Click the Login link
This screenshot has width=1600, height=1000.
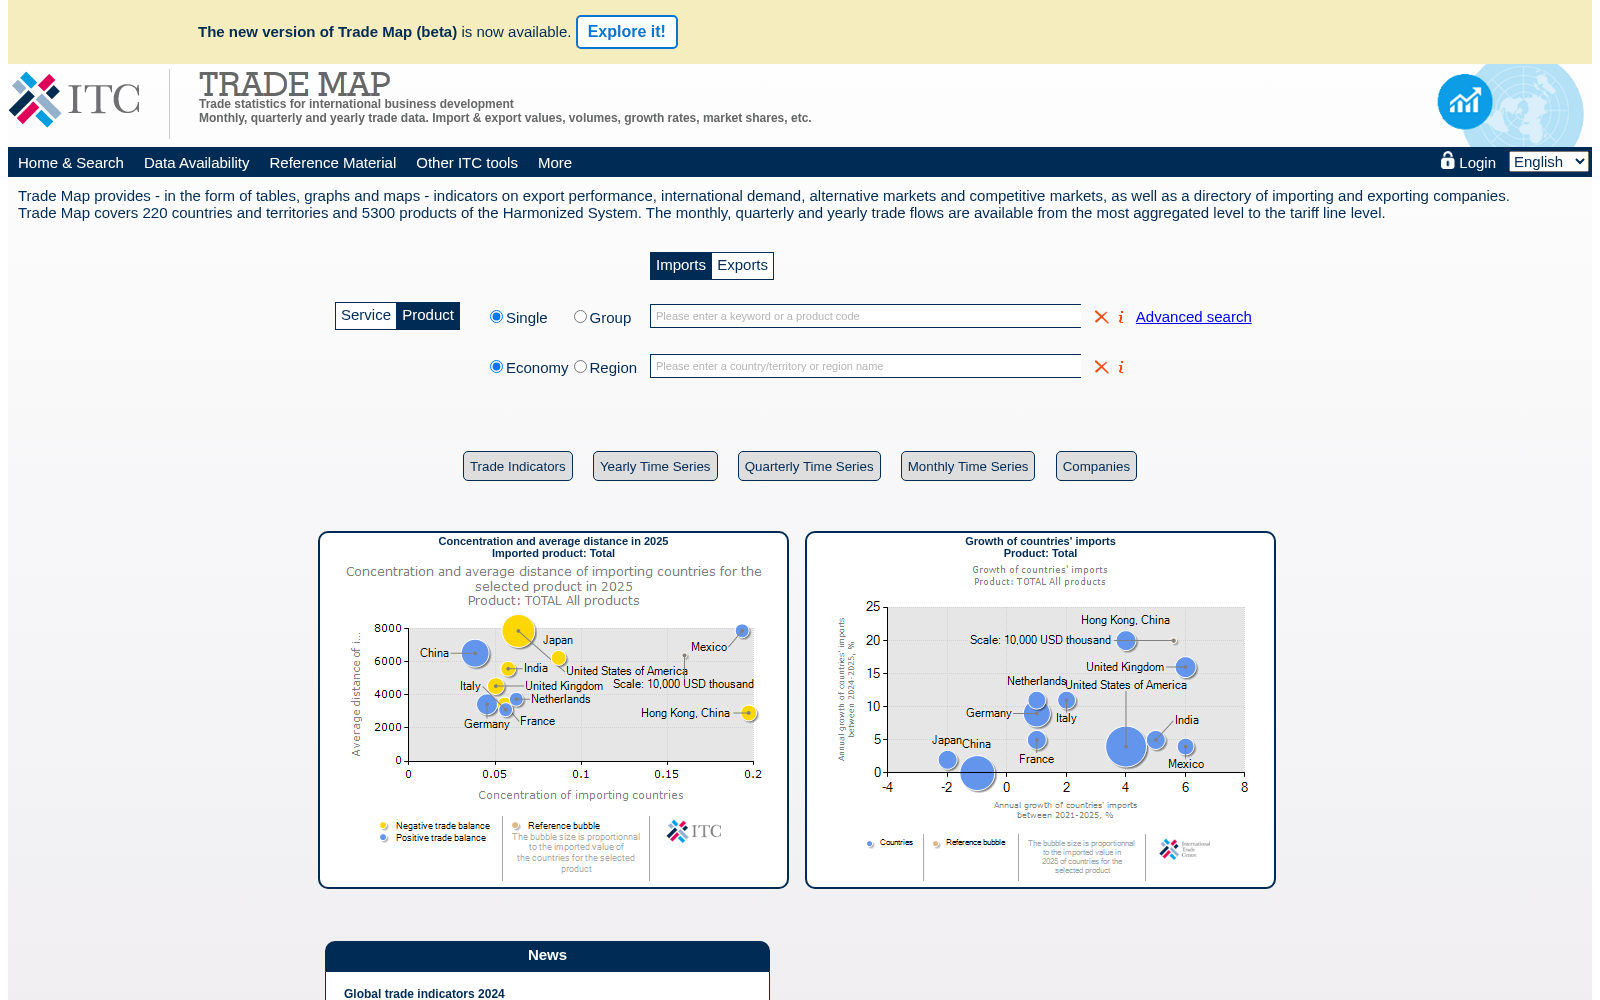click(1477, 163)
